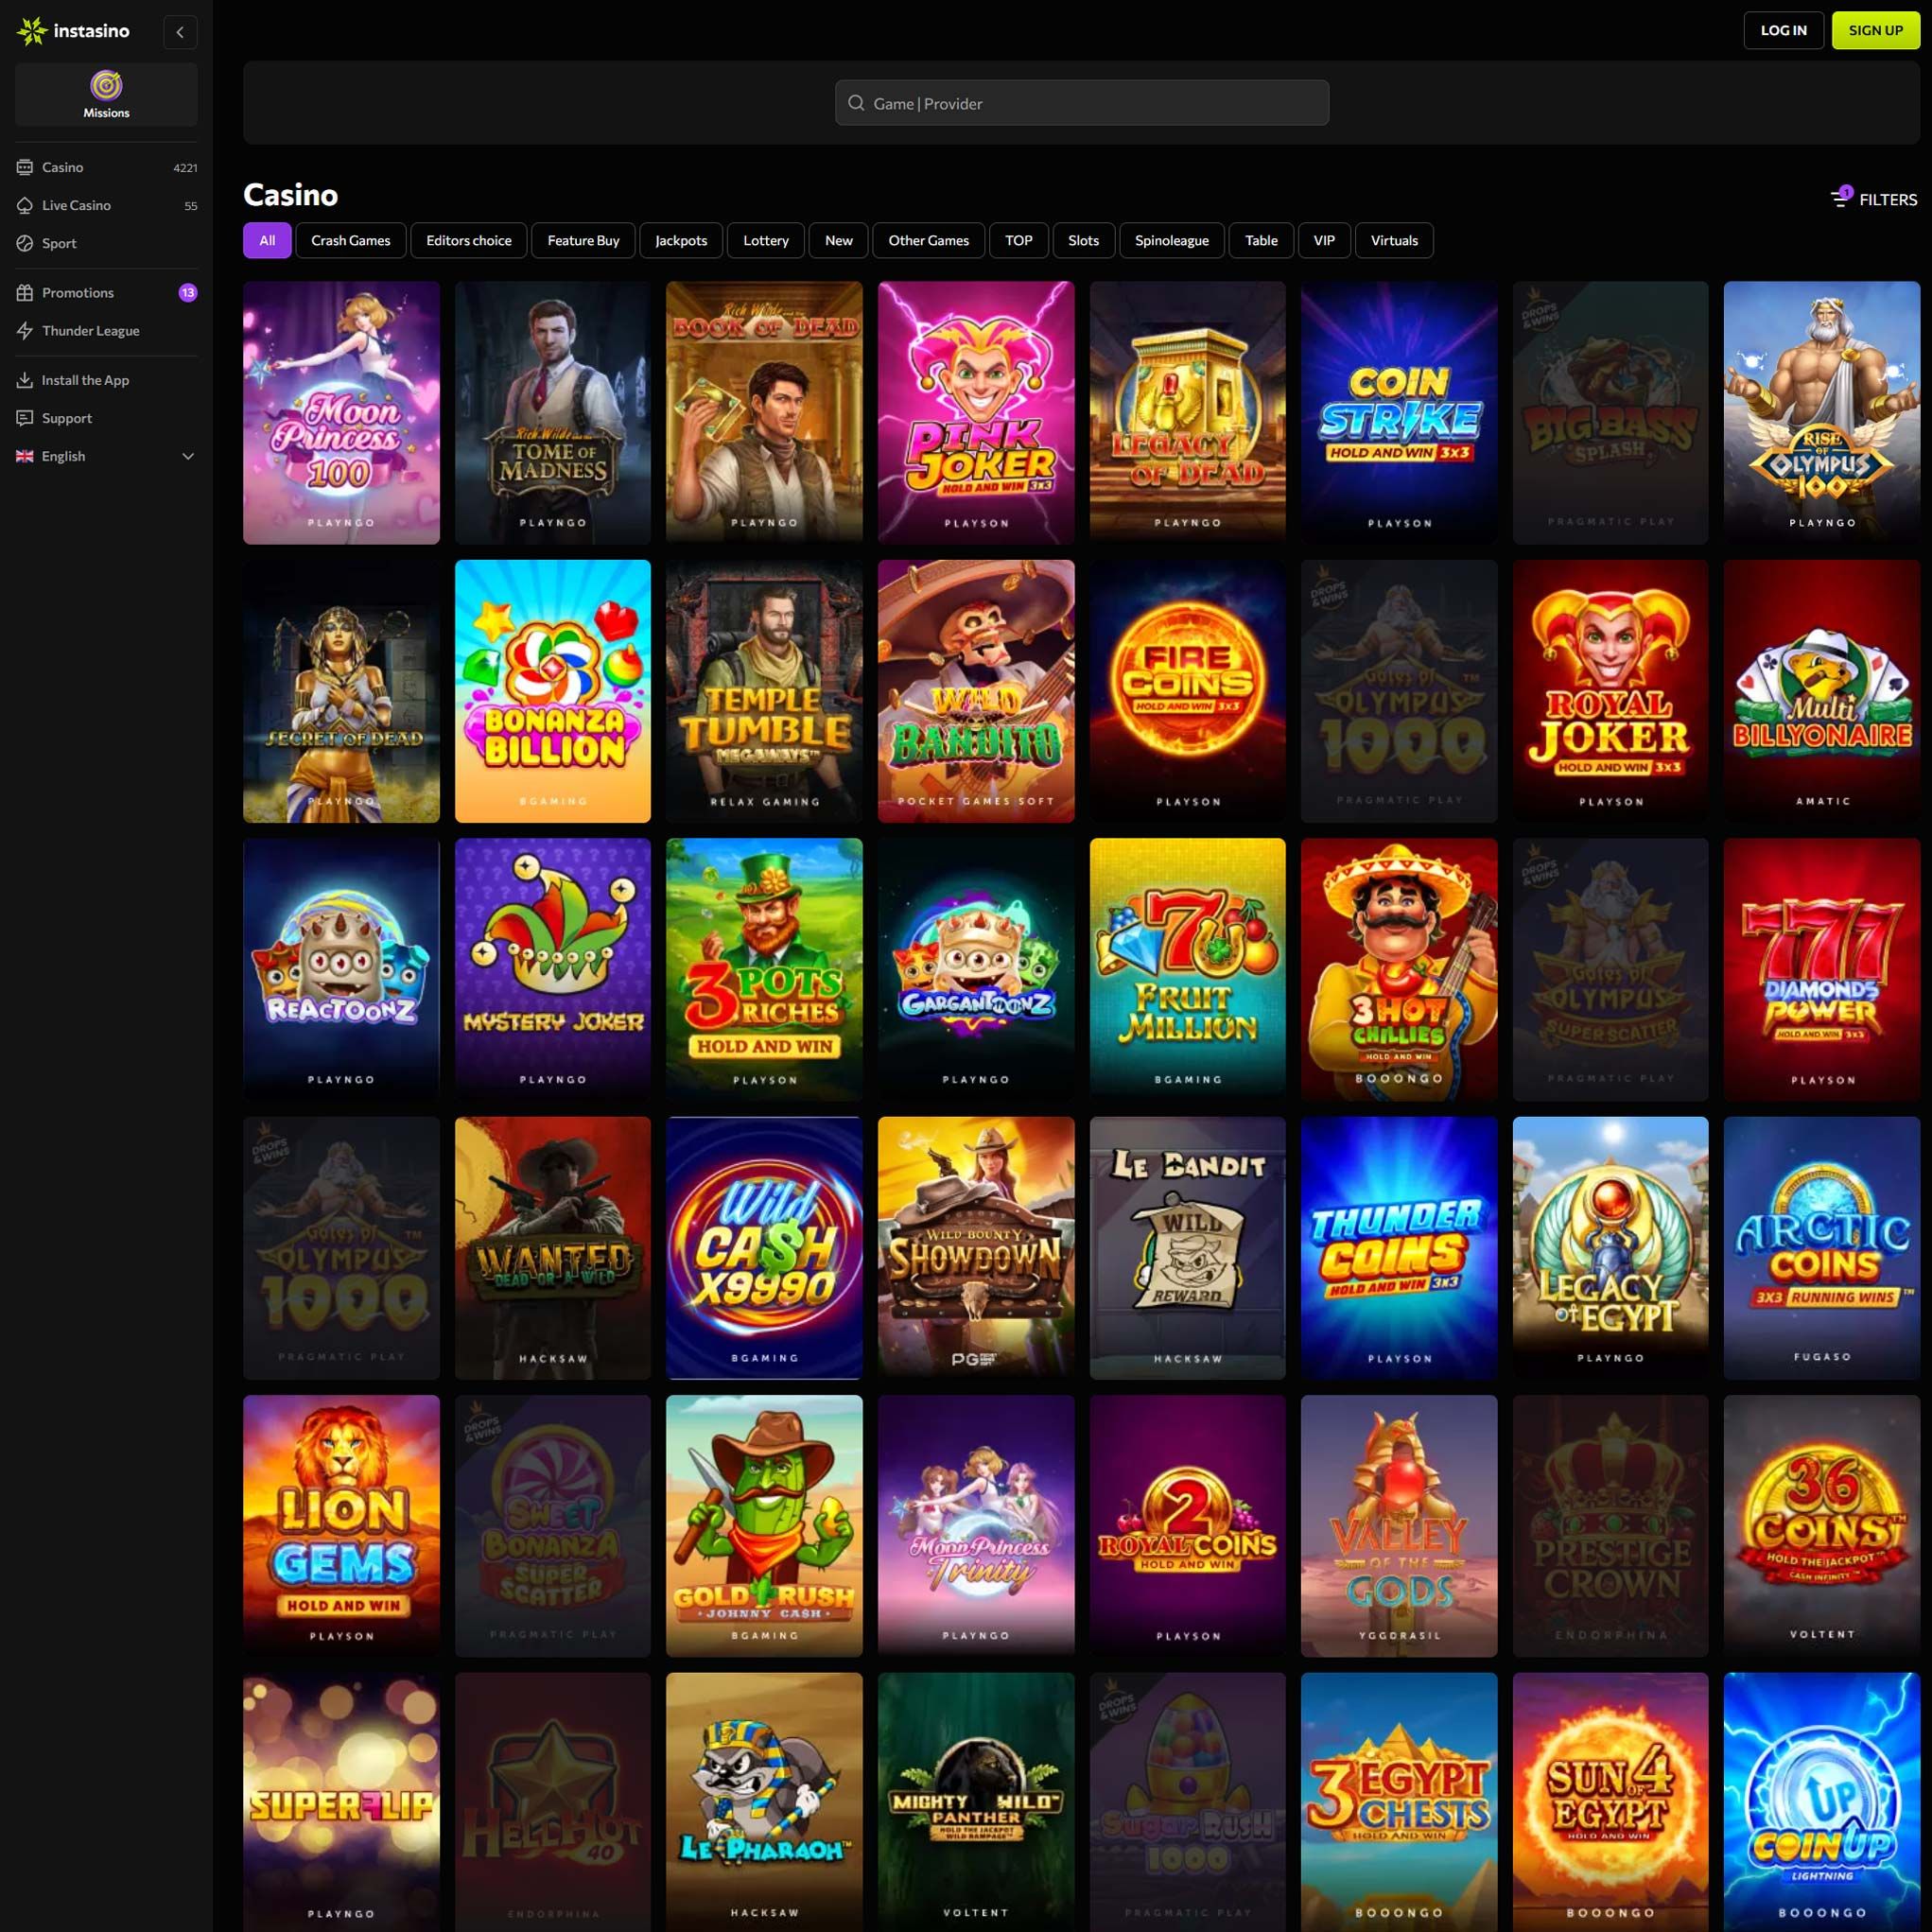Click the instasino logo

click(73, 31)
